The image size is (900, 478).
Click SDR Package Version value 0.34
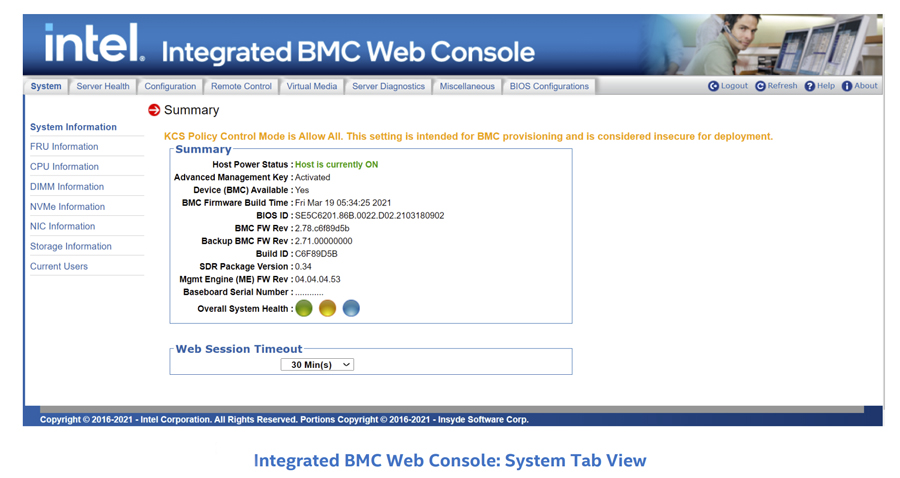click(303, 266)
